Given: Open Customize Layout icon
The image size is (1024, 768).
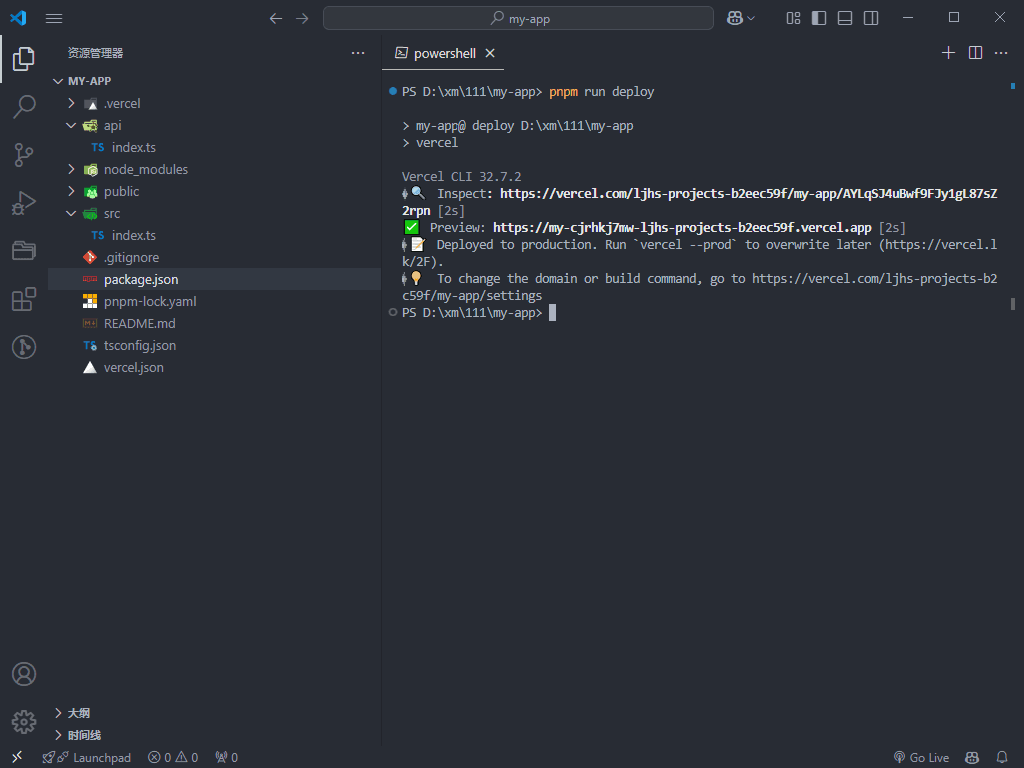Looking at the screenshot, I should (793, 18).
